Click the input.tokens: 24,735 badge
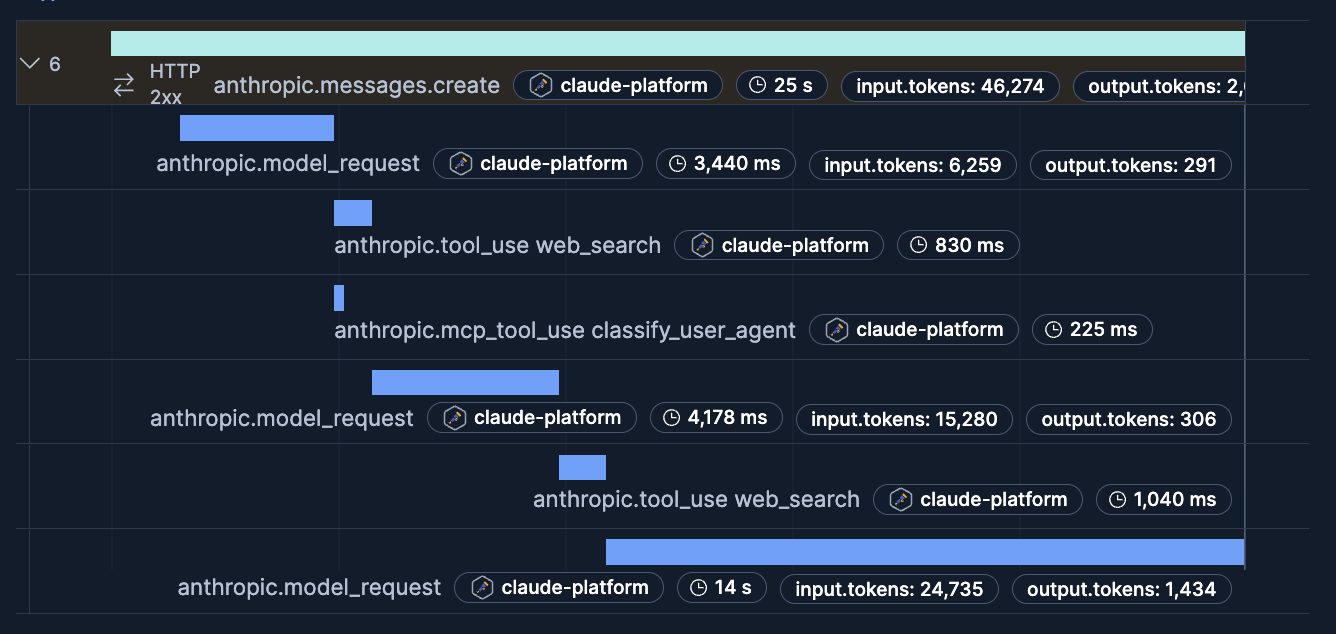The width and height of the screenshot is (1336, 634). (x=889, y=589)
